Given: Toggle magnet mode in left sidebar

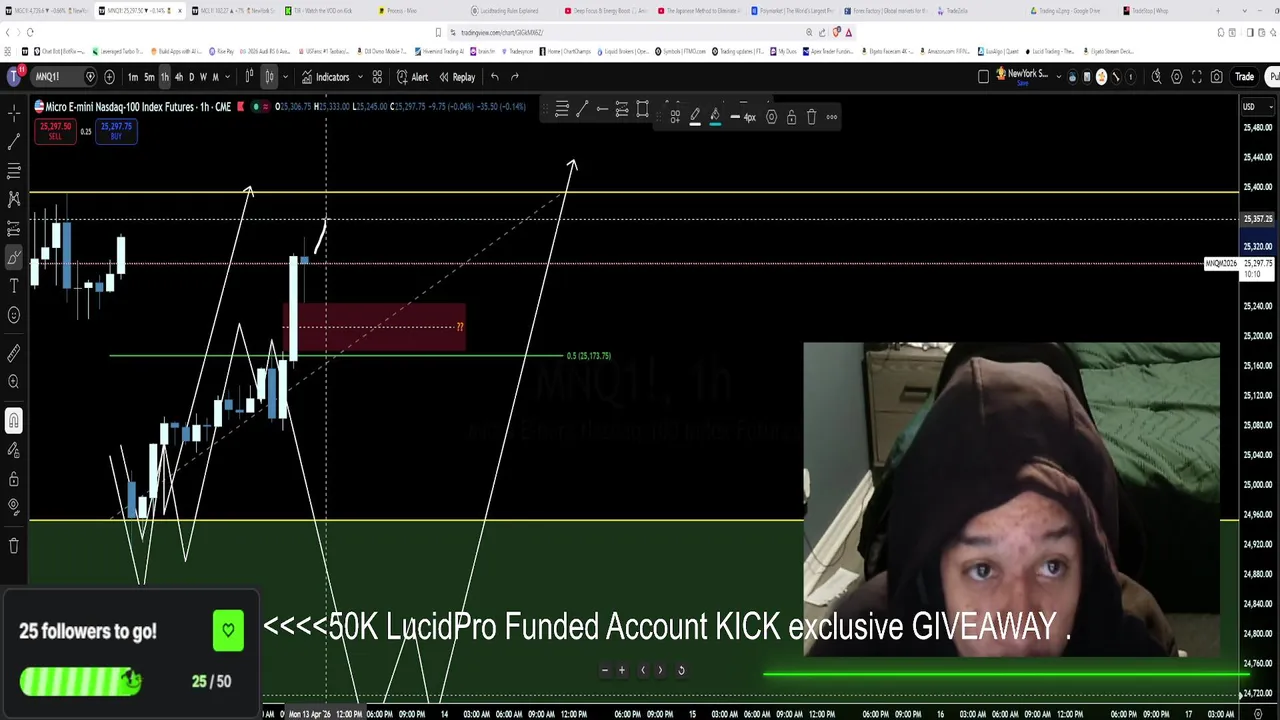Looking at the screenshot, I should click(x=14, y=421).
